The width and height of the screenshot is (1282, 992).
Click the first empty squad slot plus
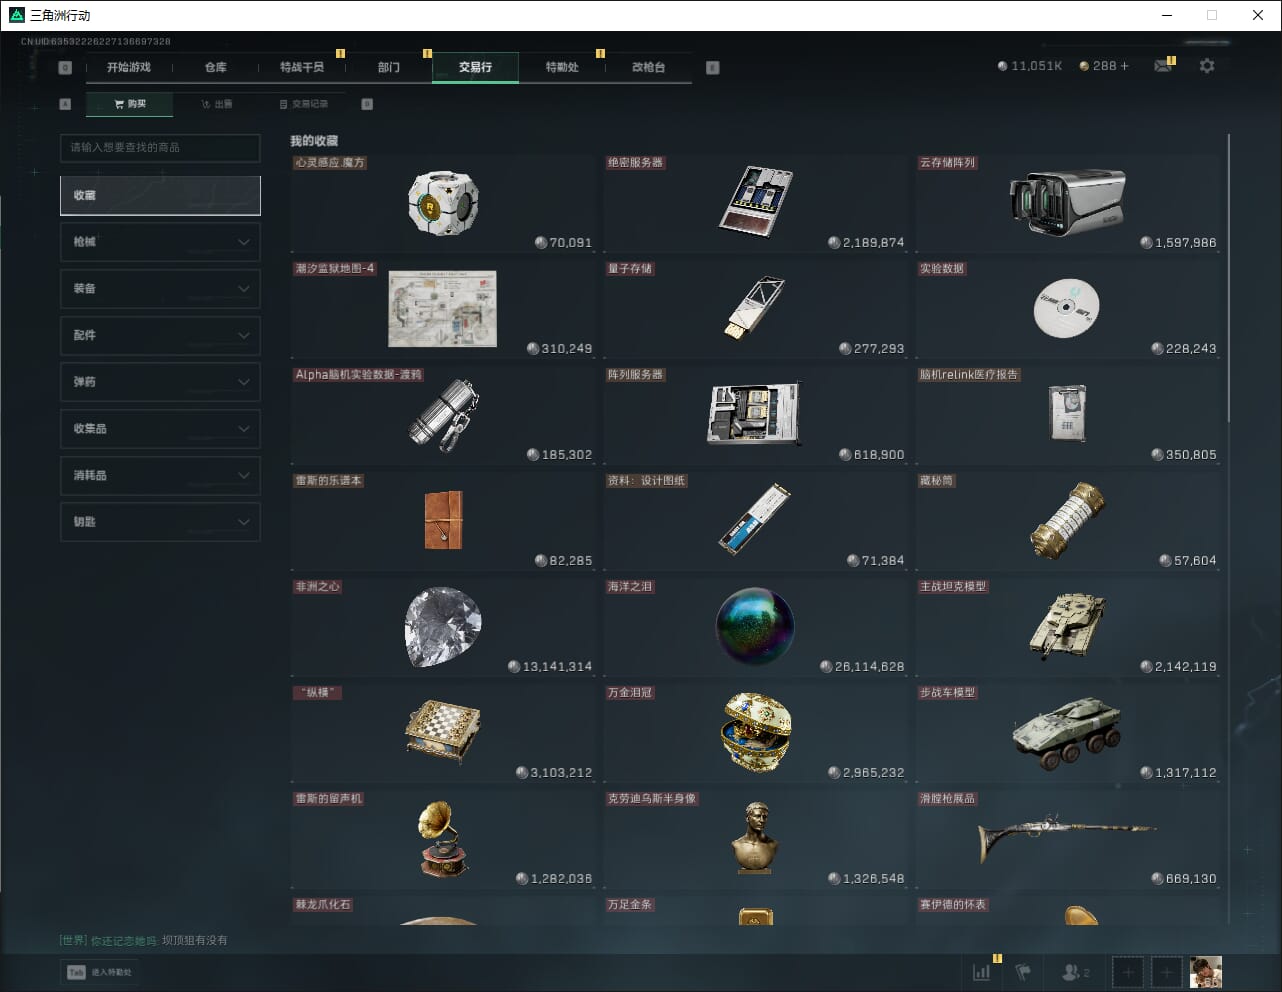point(1128,972)
